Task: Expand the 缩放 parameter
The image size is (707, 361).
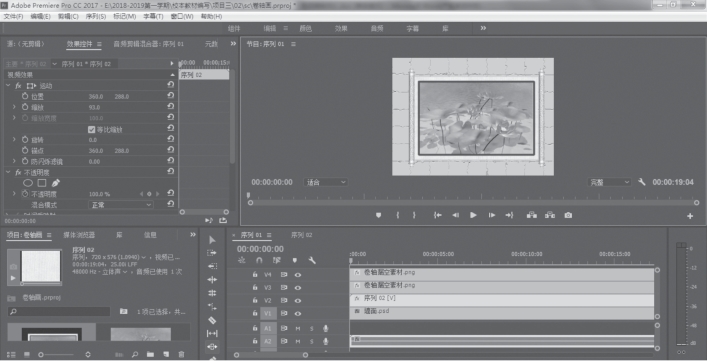Action: click(x=14, y=107)
